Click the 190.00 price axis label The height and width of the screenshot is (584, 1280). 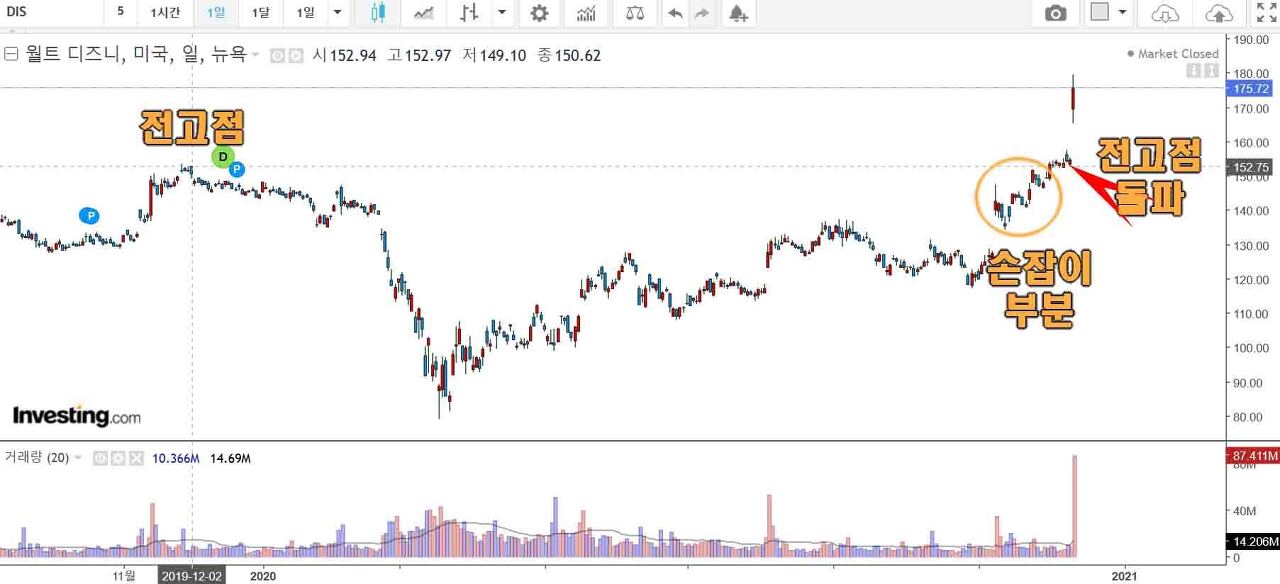click(x=1252, y=40)
